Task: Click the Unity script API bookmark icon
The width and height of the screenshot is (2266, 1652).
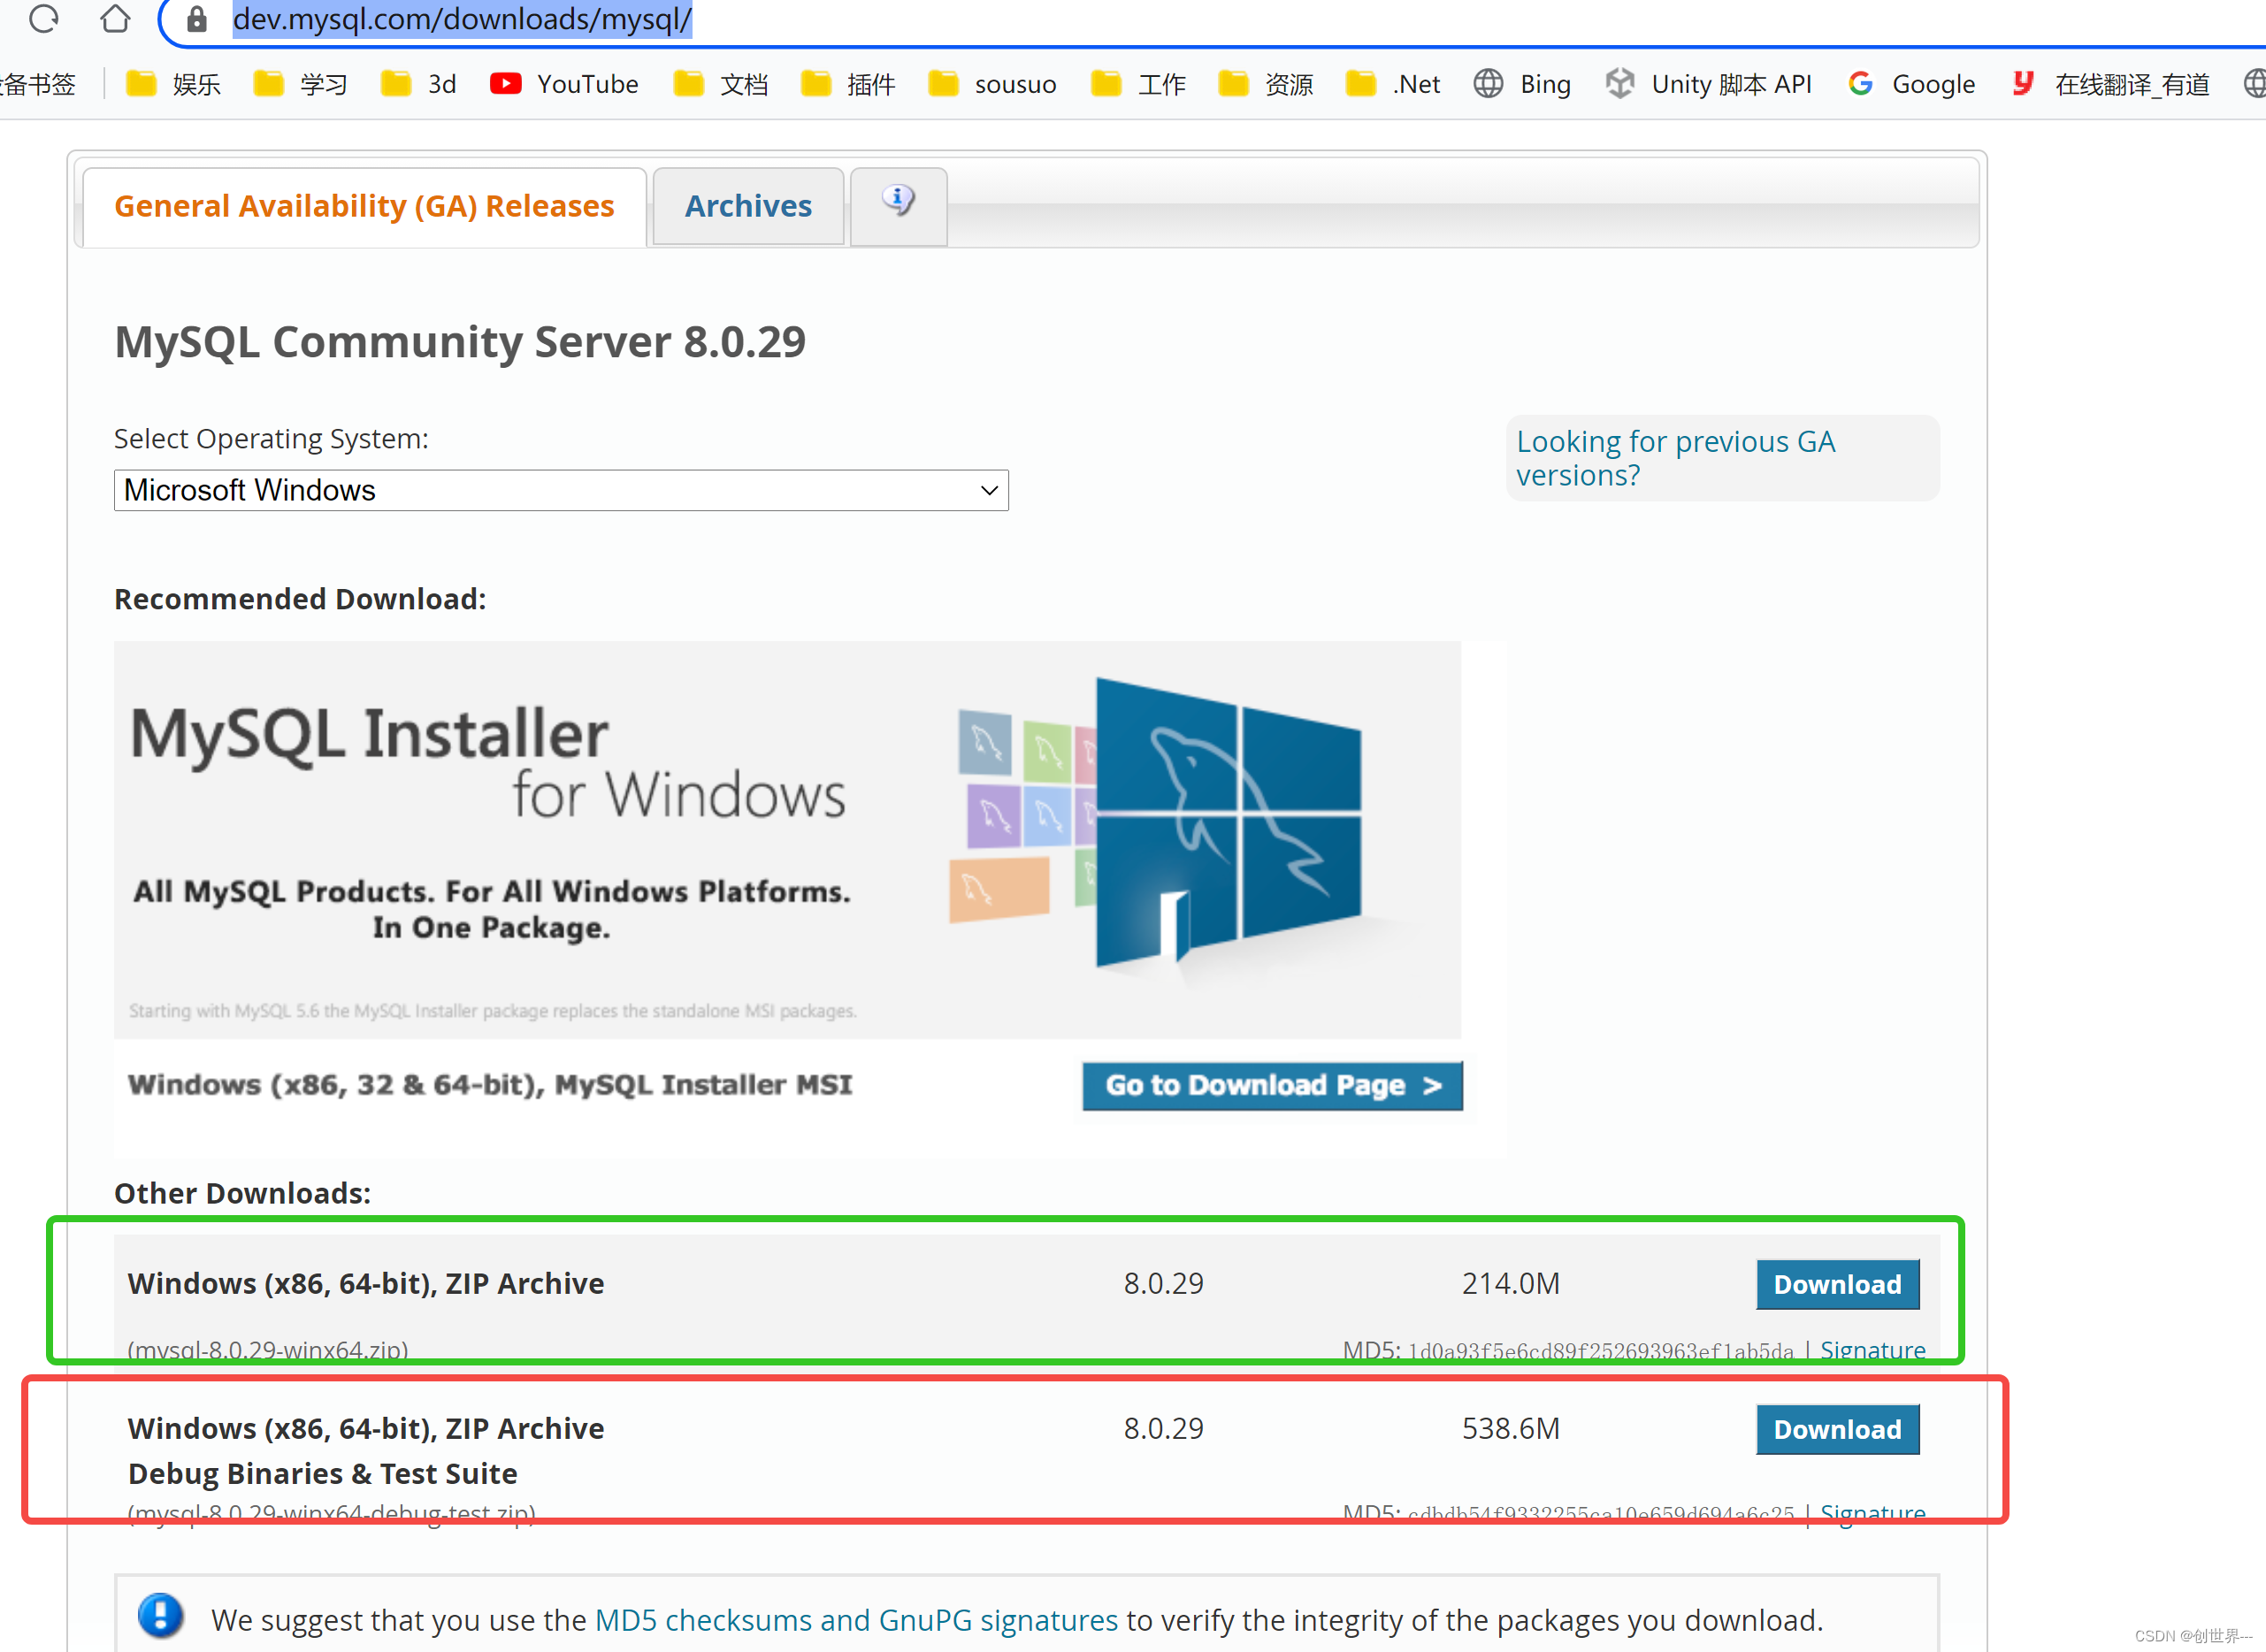Action: click(1617, 82)
